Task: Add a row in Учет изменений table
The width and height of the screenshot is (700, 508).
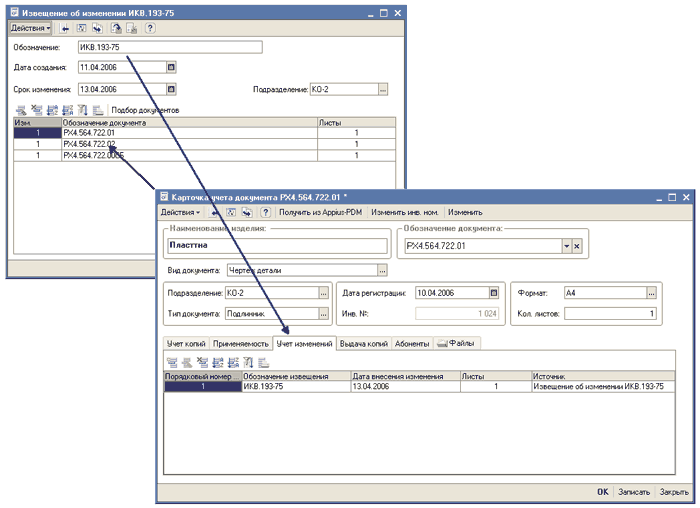Action: (x=172, y=363)
